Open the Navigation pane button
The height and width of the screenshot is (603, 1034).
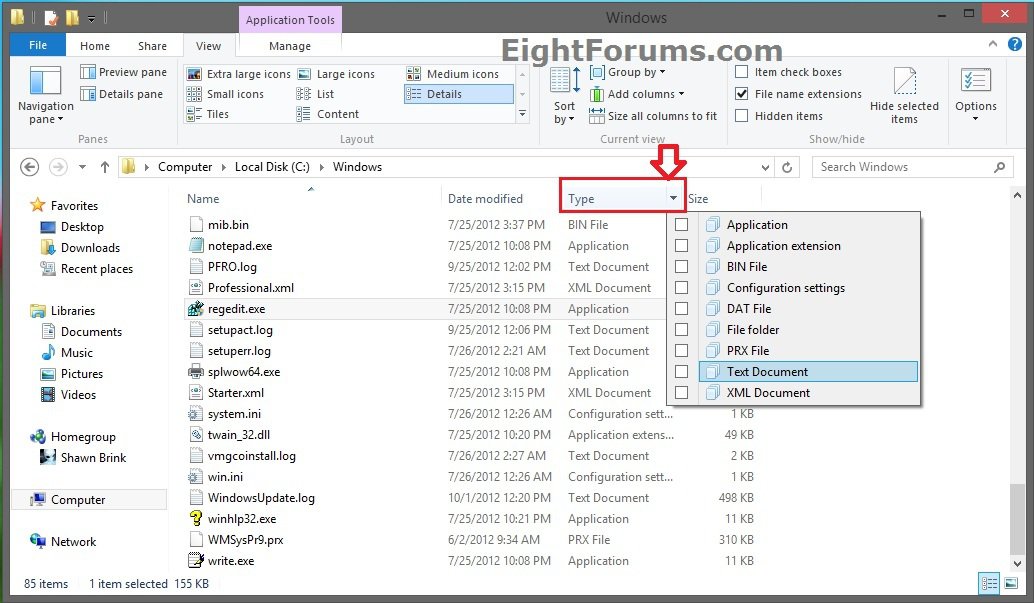pyautogui.click(x=45, y=96)
